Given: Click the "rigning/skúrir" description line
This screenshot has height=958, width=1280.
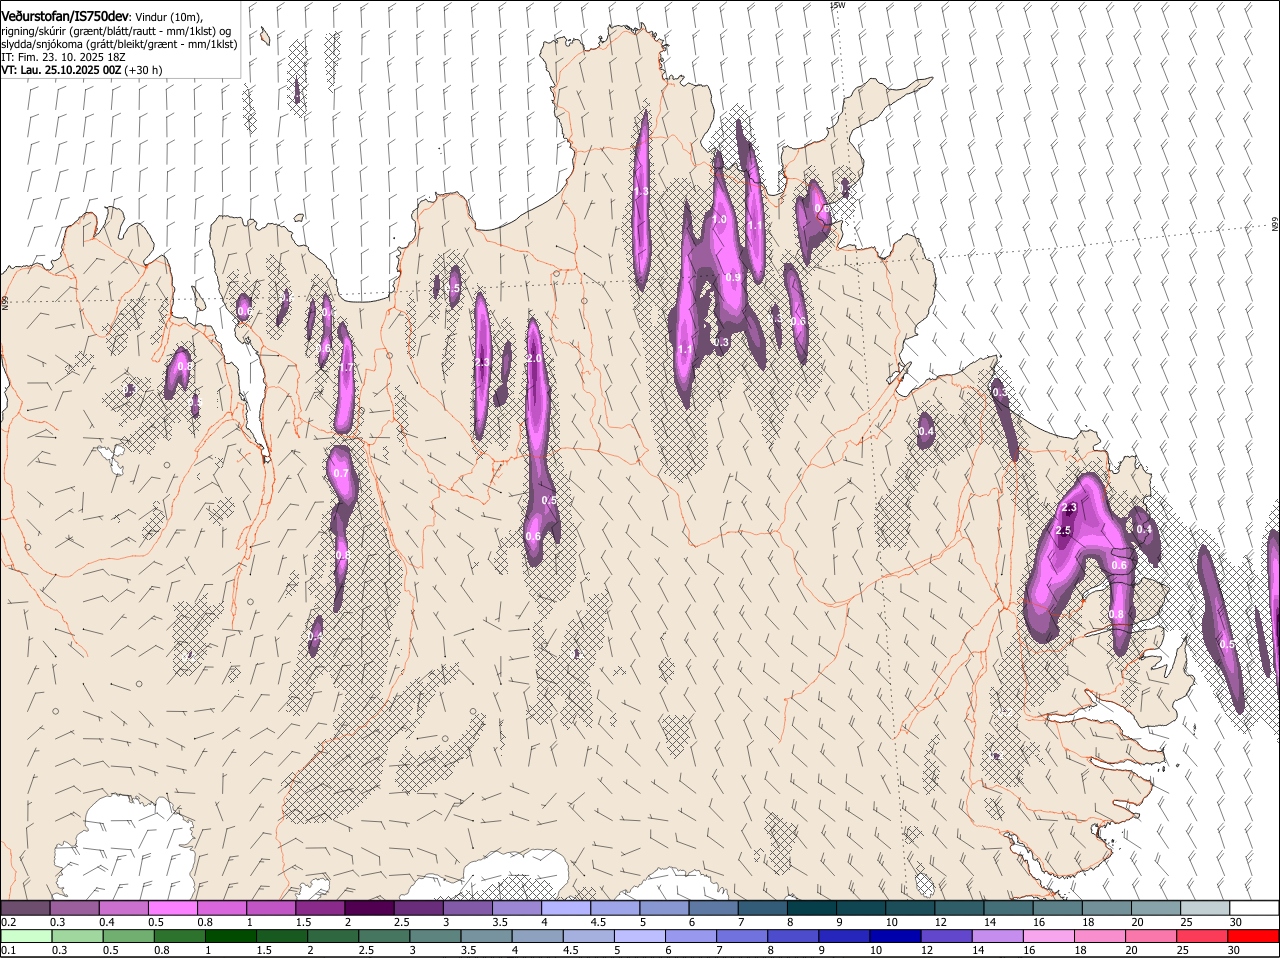Looking at the screenshot, I should coord(117,31).
